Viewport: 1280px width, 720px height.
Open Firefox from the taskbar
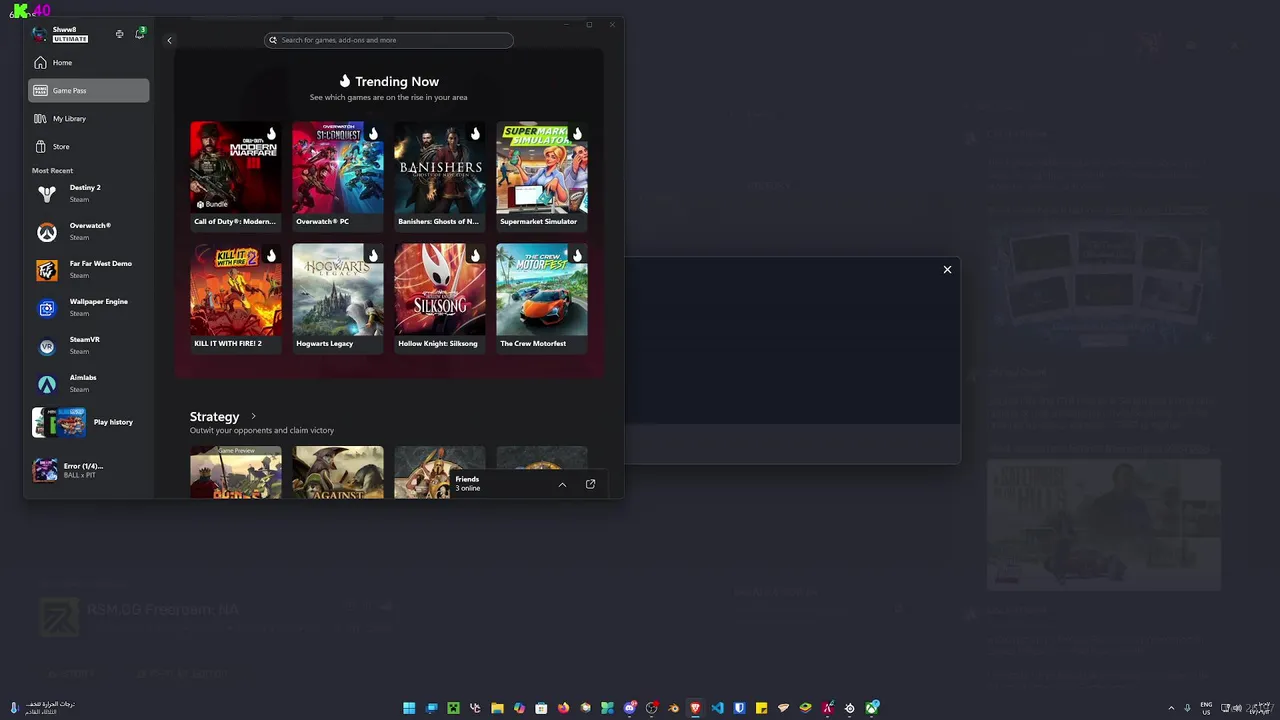(x=563, y=708)
